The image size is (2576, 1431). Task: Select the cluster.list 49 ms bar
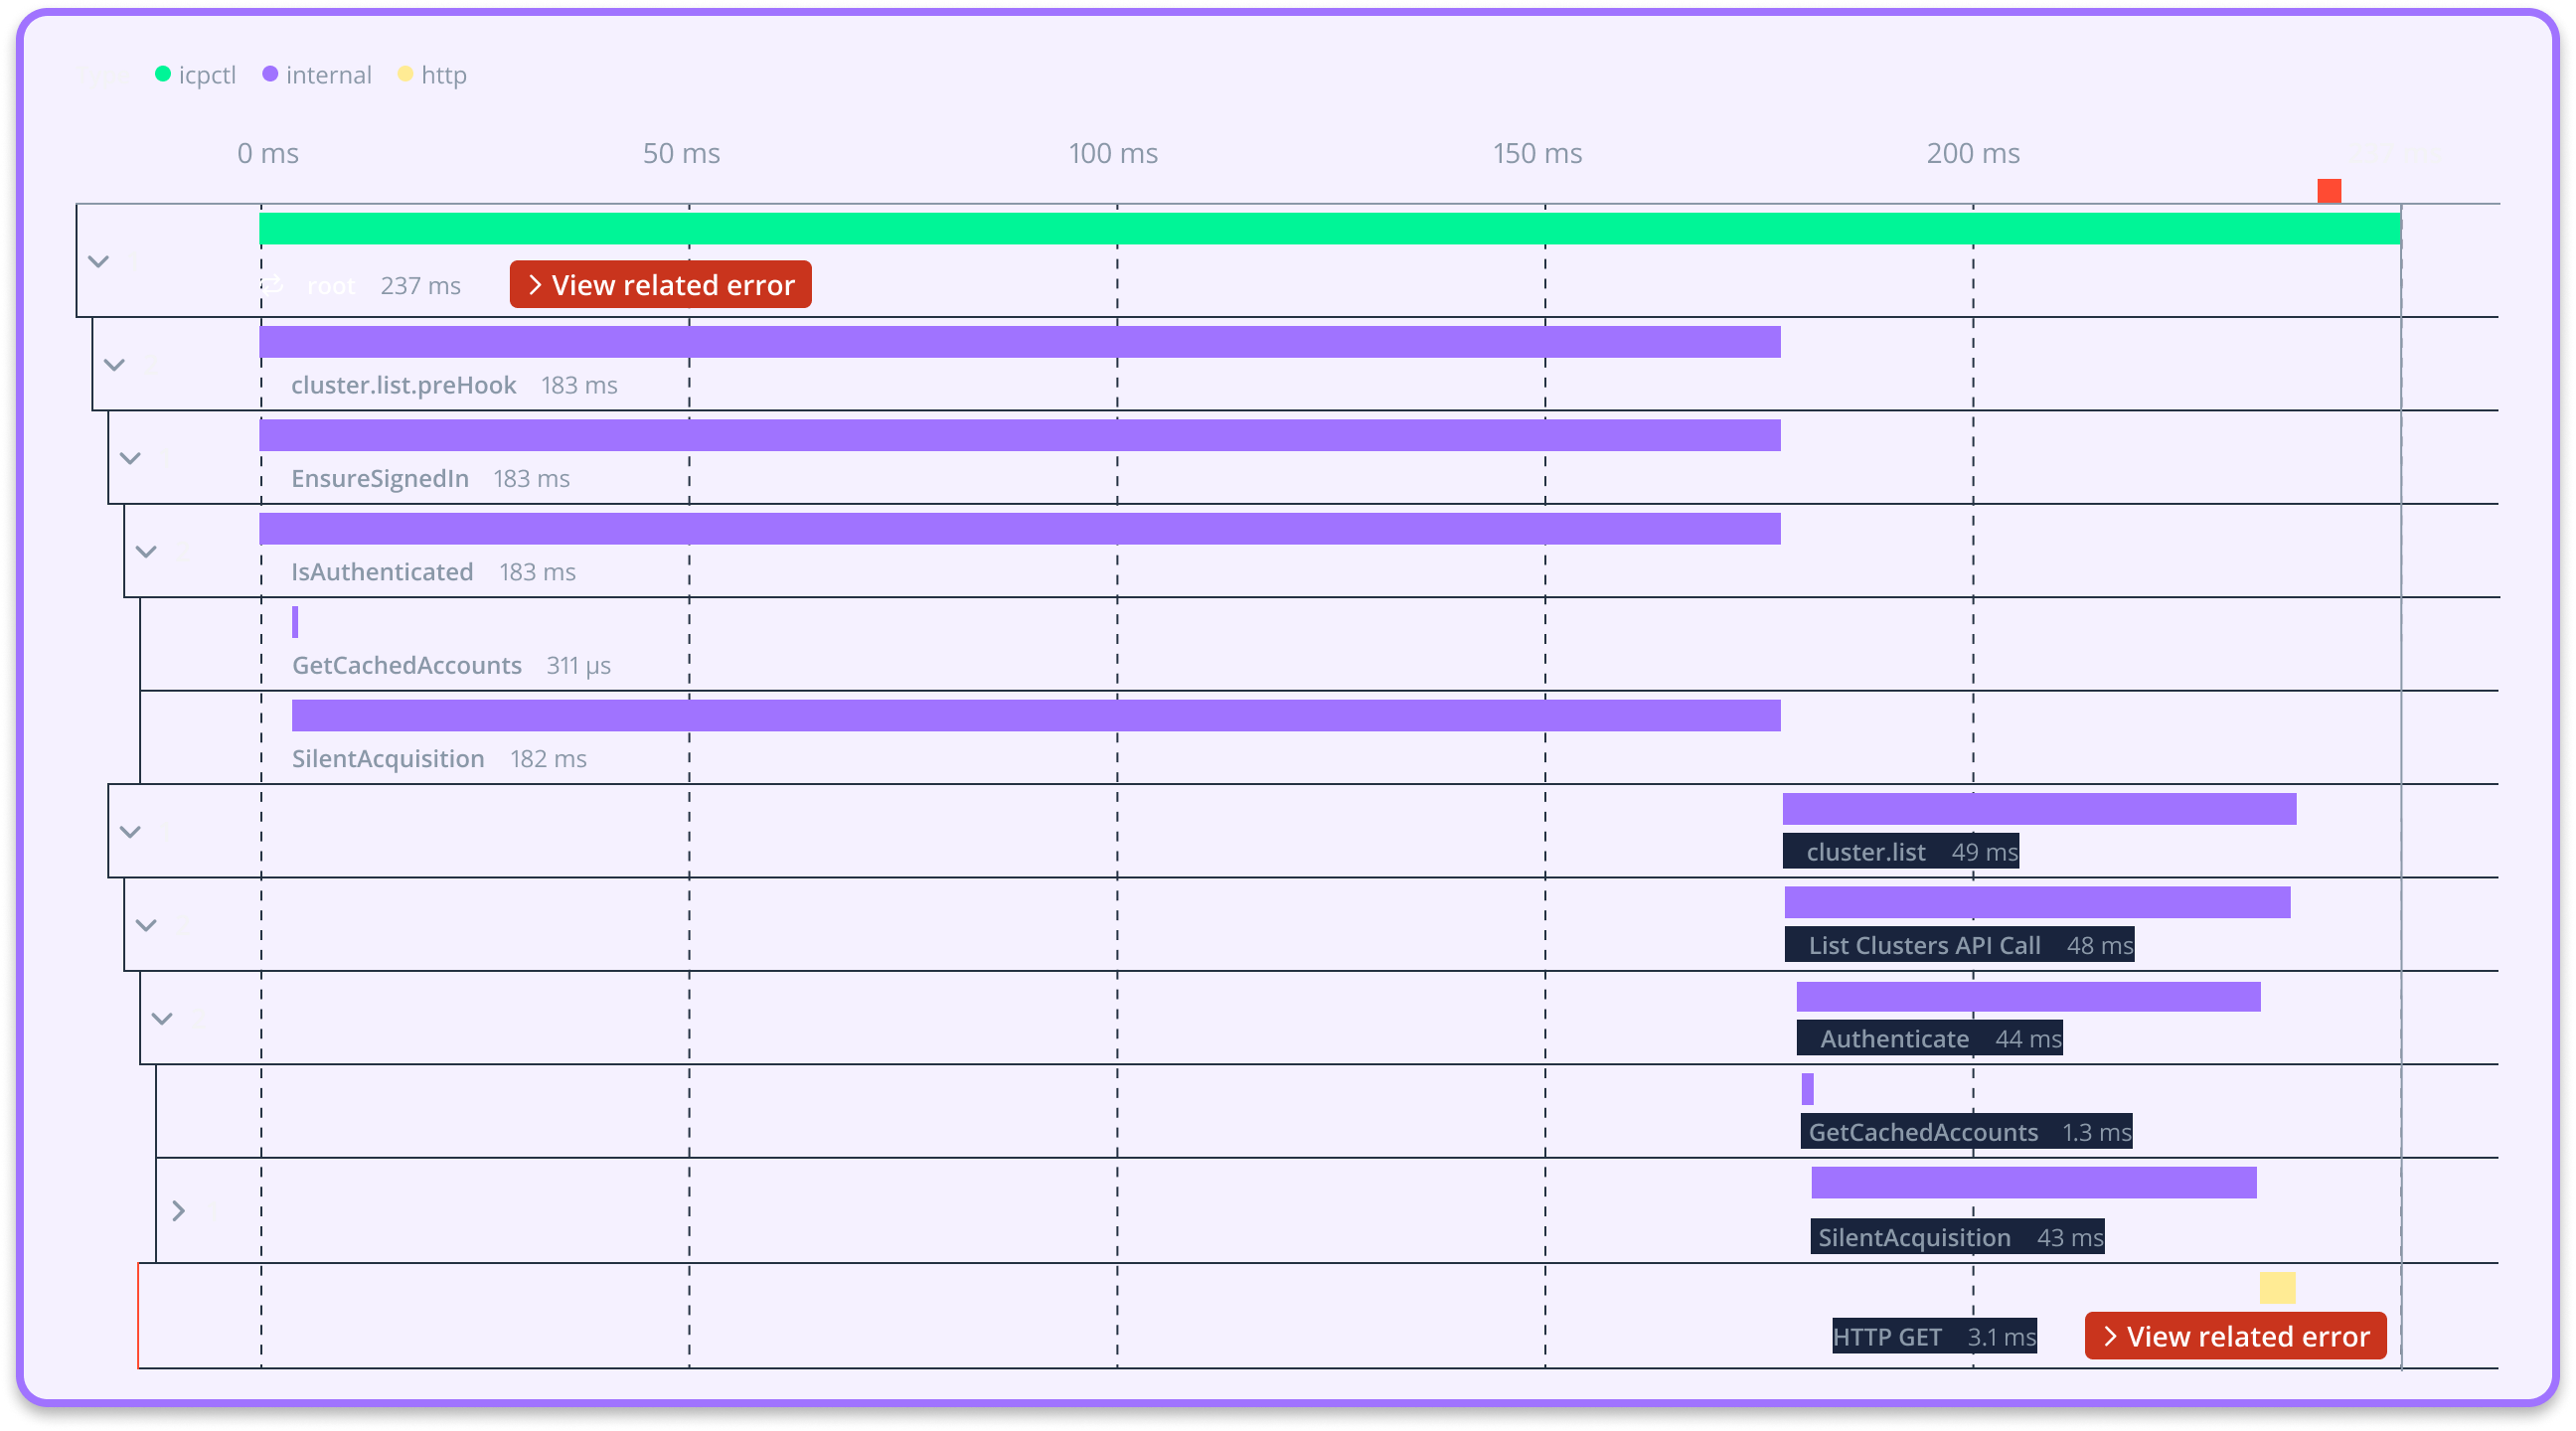pyautogui.click(x=2039, y=809)
